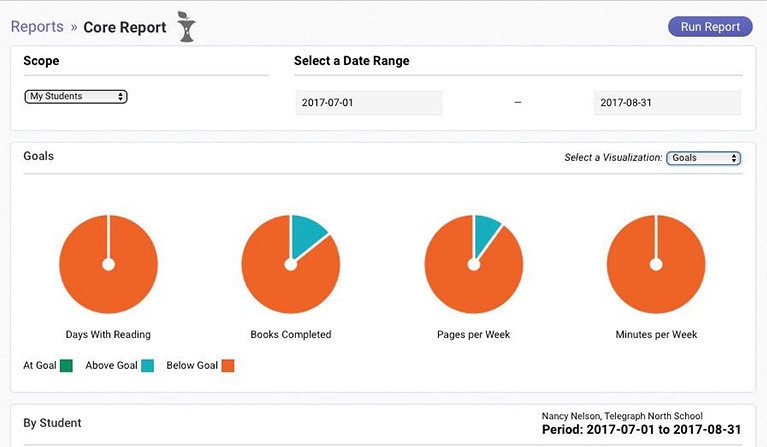The width and height of the screenshot is (767, 447).
Task: Click the teal Above Goal legend swatch
Action: 148,366
